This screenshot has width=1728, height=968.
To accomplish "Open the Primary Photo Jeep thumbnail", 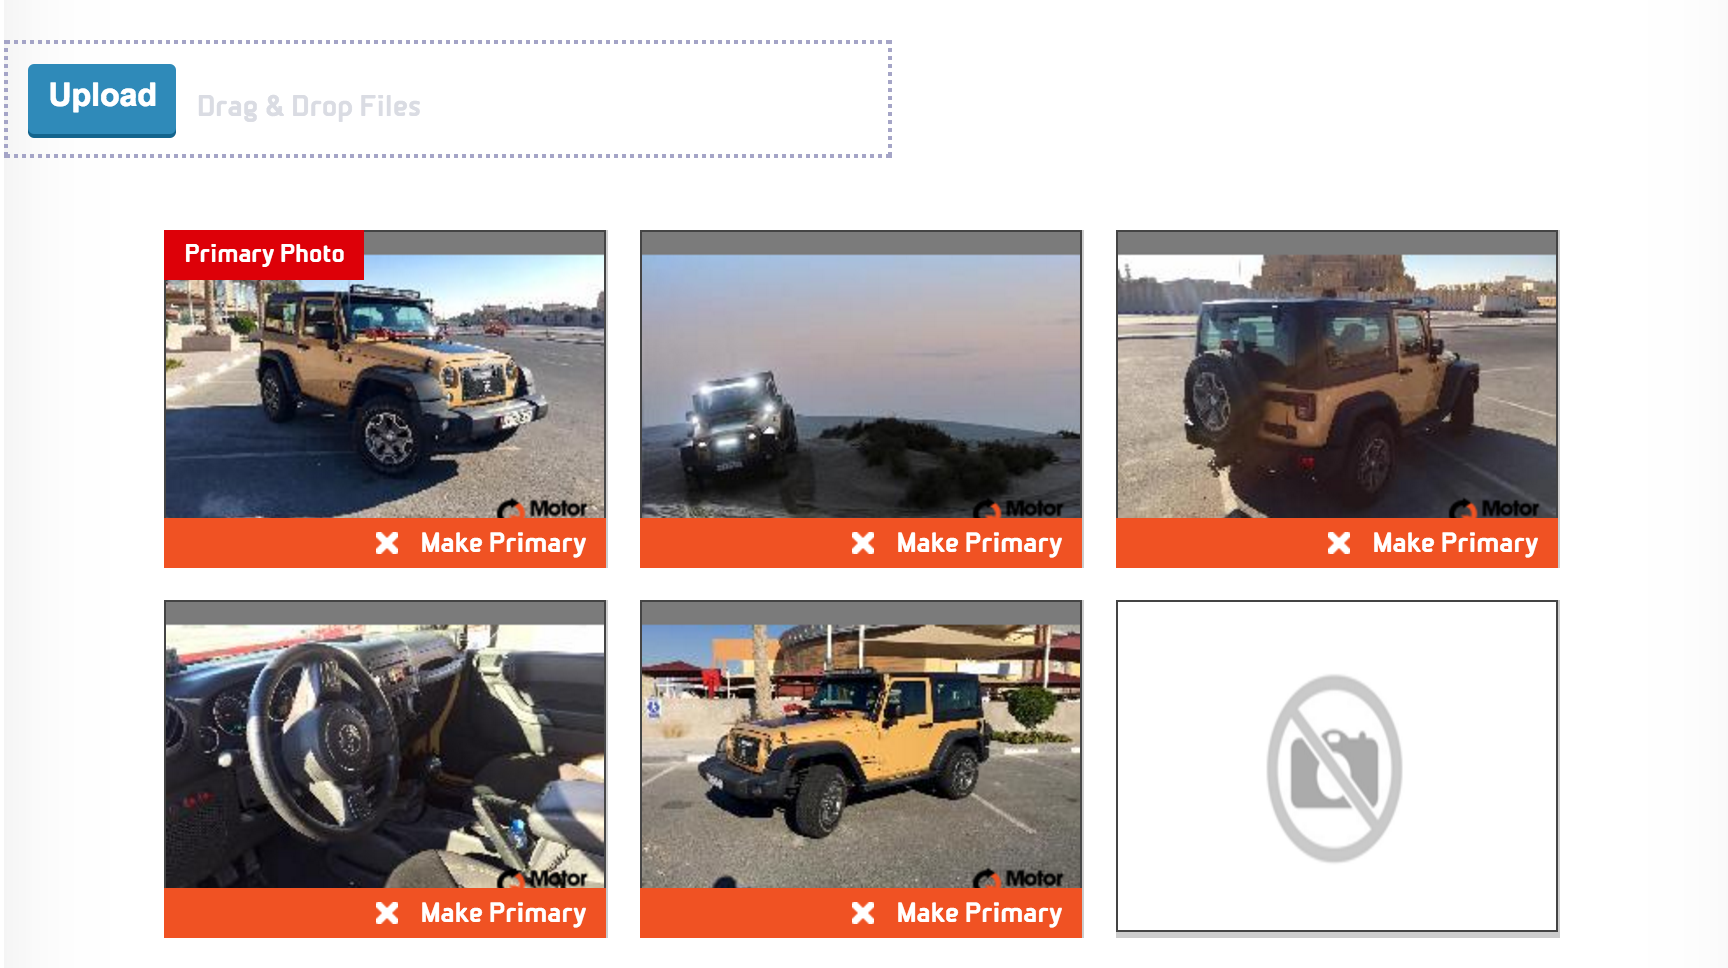I will click(385, 386).
